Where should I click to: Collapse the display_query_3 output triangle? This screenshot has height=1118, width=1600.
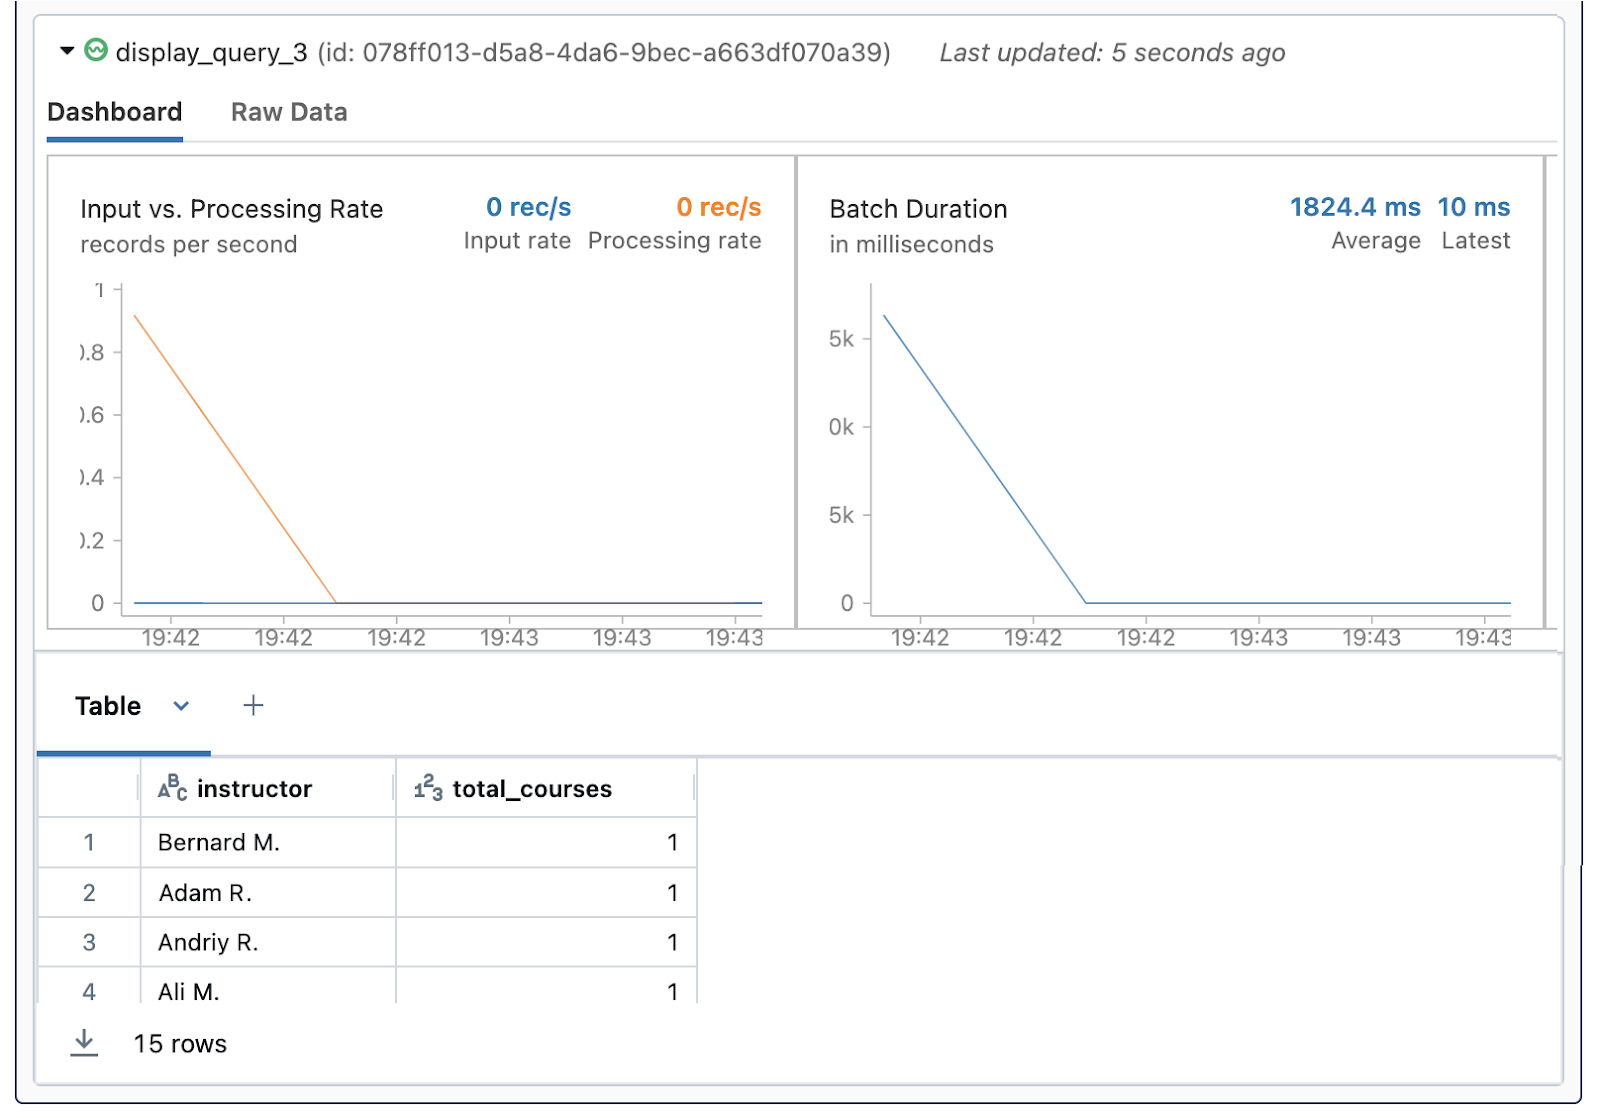pyautogui.click(x=67, y=50)
